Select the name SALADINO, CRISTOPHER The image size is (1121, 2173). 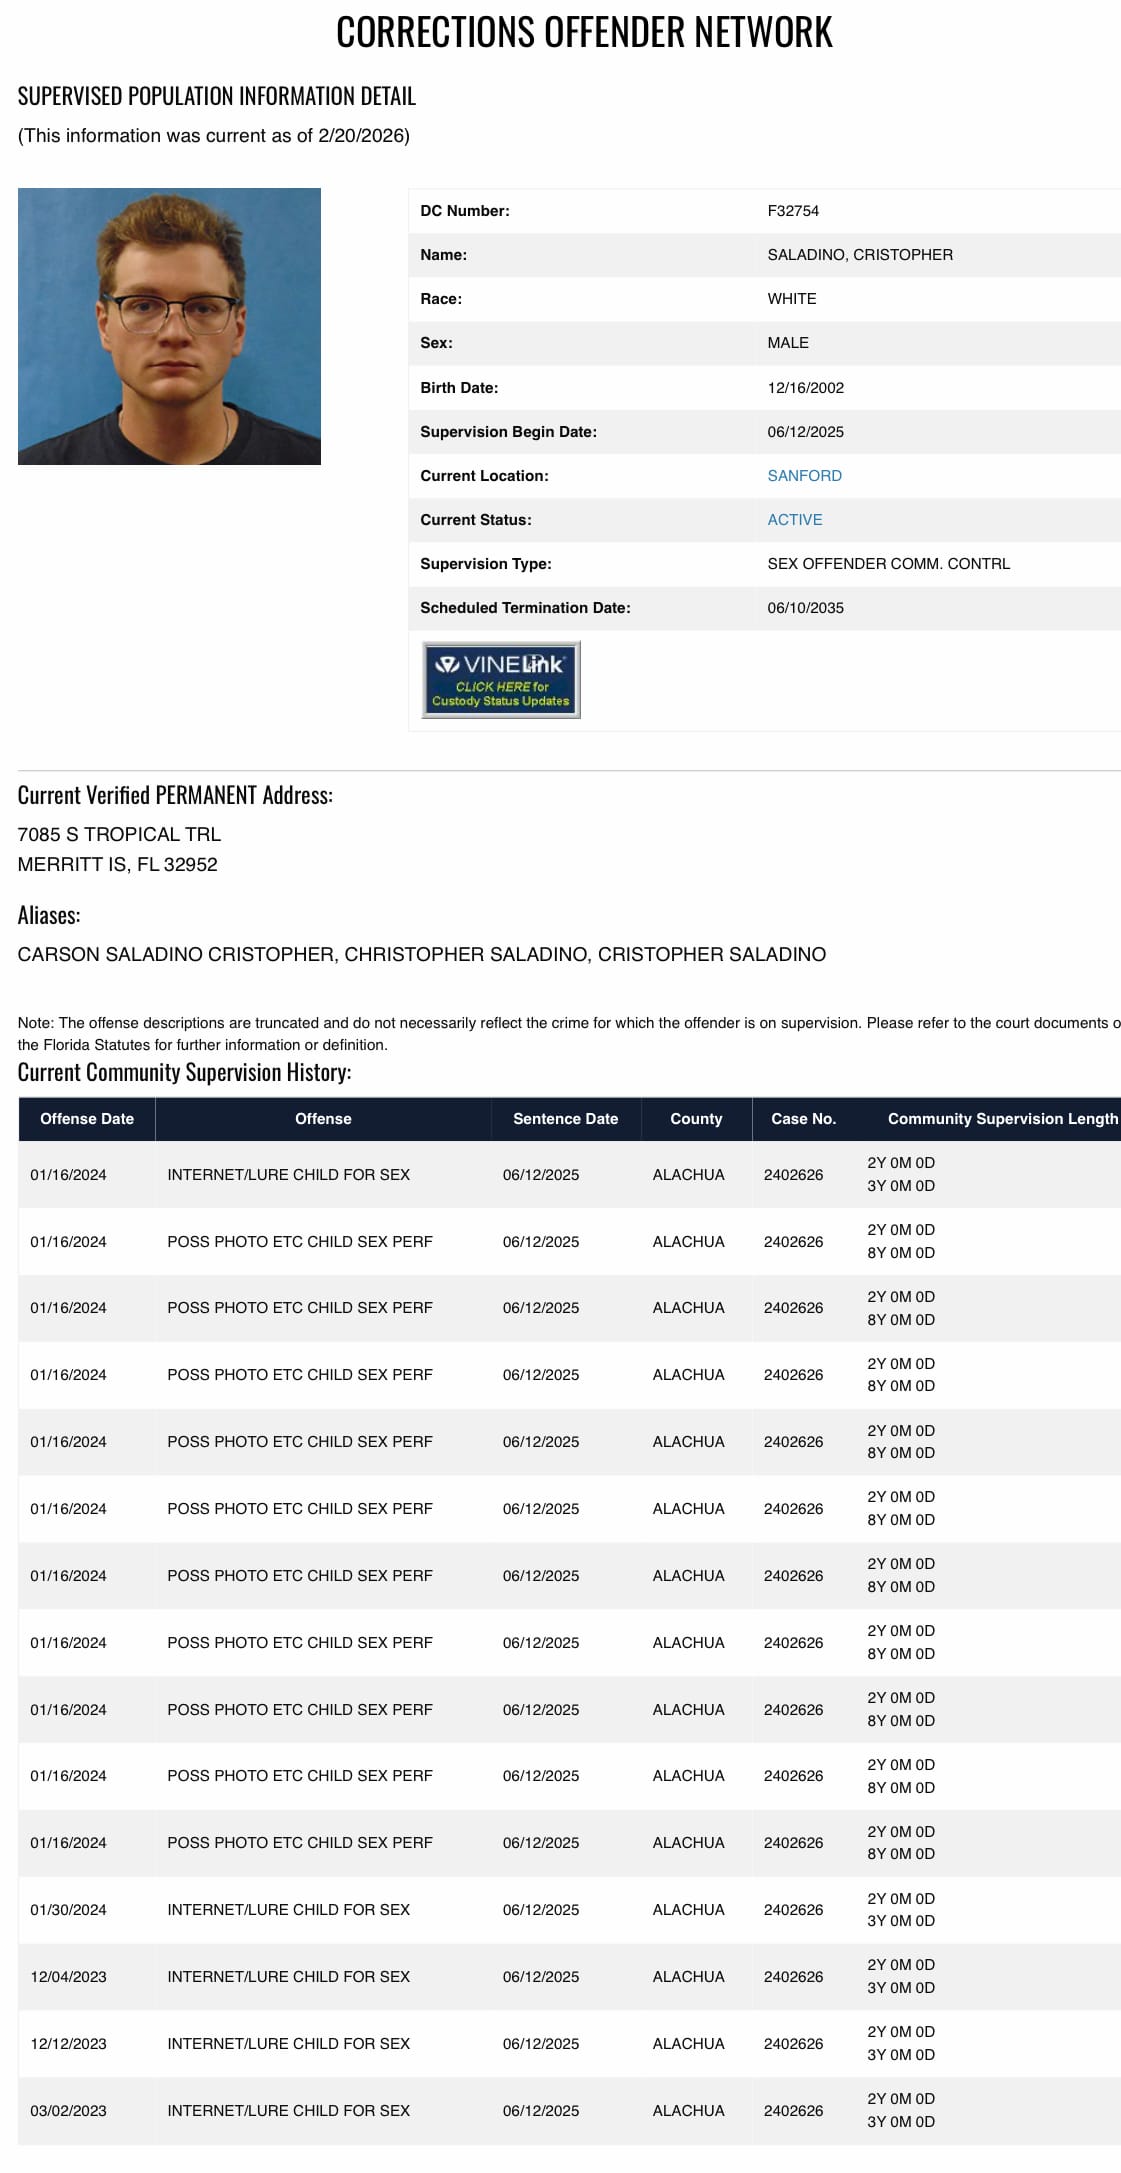tap(860, 255)
